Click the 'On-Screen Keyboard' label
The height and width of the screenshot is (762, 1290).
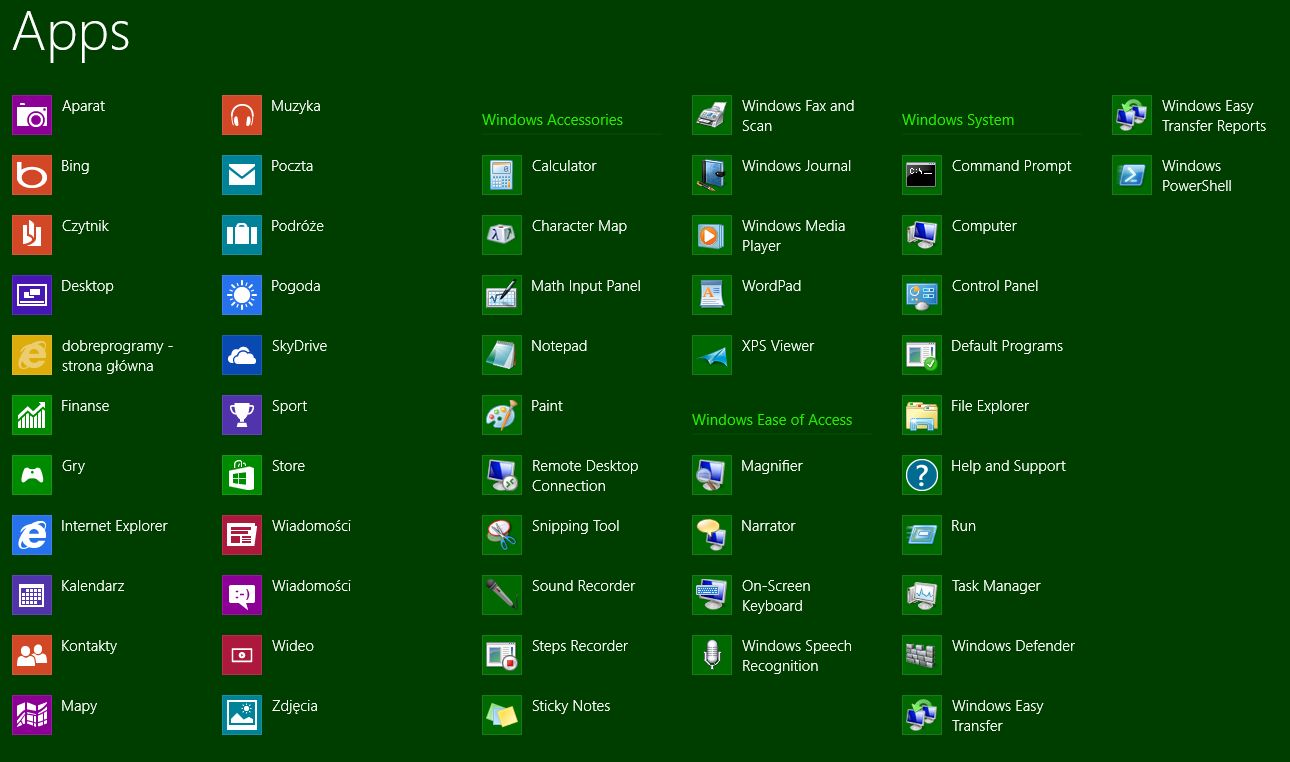pyautogui.click(x=776, y=596)
